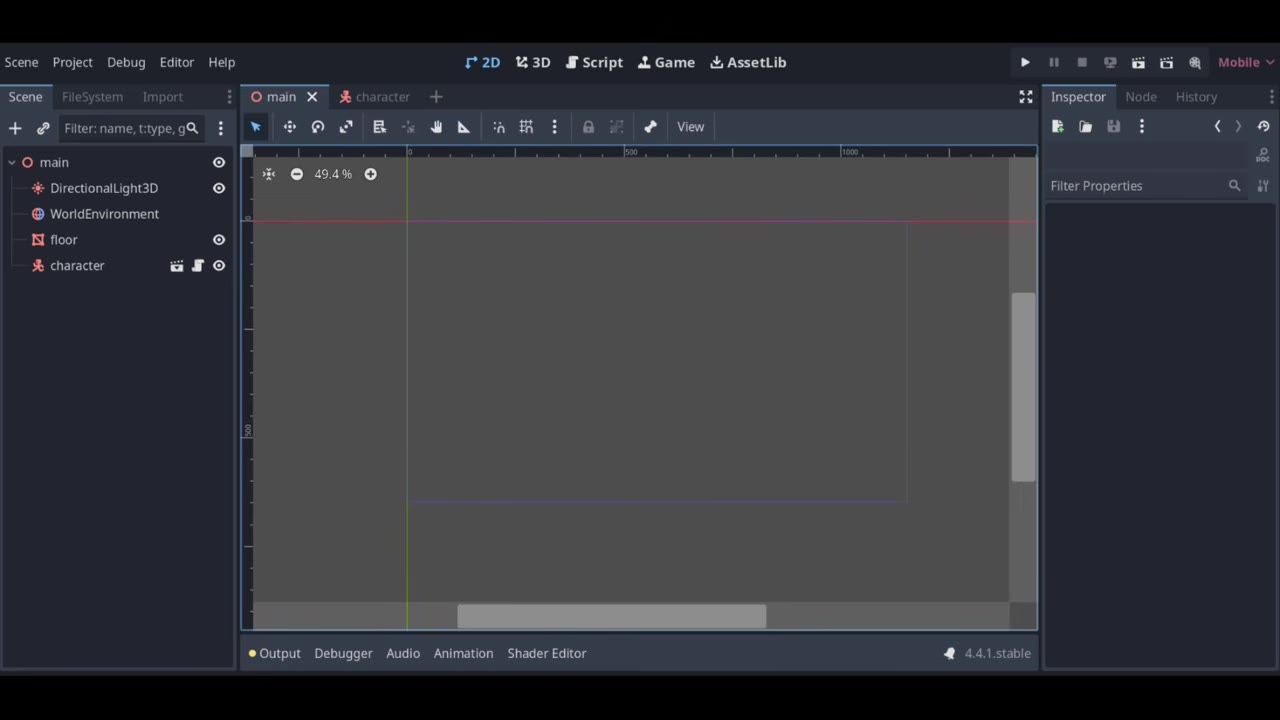The width and height of the screenshot is (1280, 720).
Task: Hide the main node visibility eye
Action: pos(219,162)
